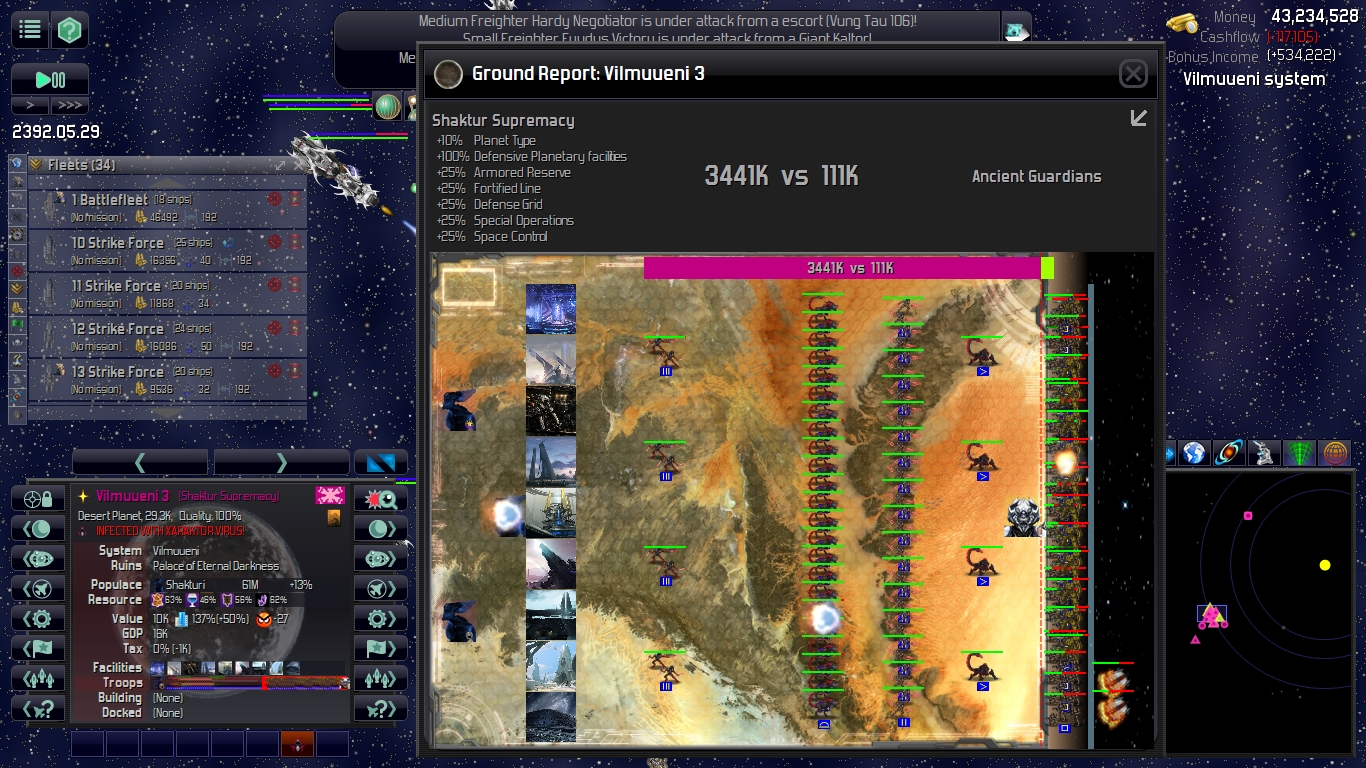
Task: Select the 12 Strike Force fleet
Action: (167, 337)
